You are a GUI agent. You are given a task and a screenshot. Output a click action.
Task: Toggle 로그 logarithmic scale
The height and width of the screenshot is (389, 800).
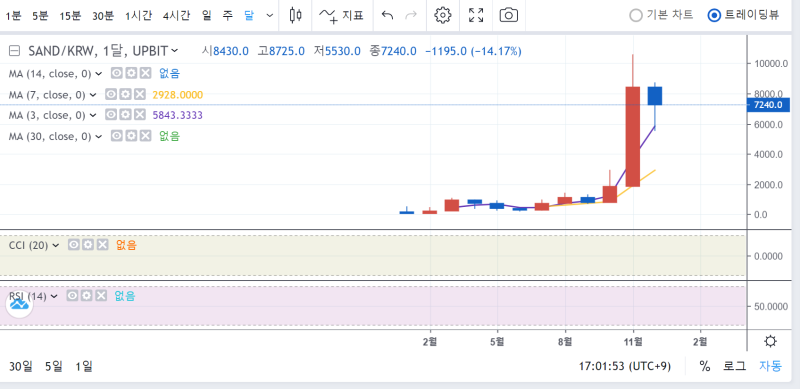pos(734,366)
